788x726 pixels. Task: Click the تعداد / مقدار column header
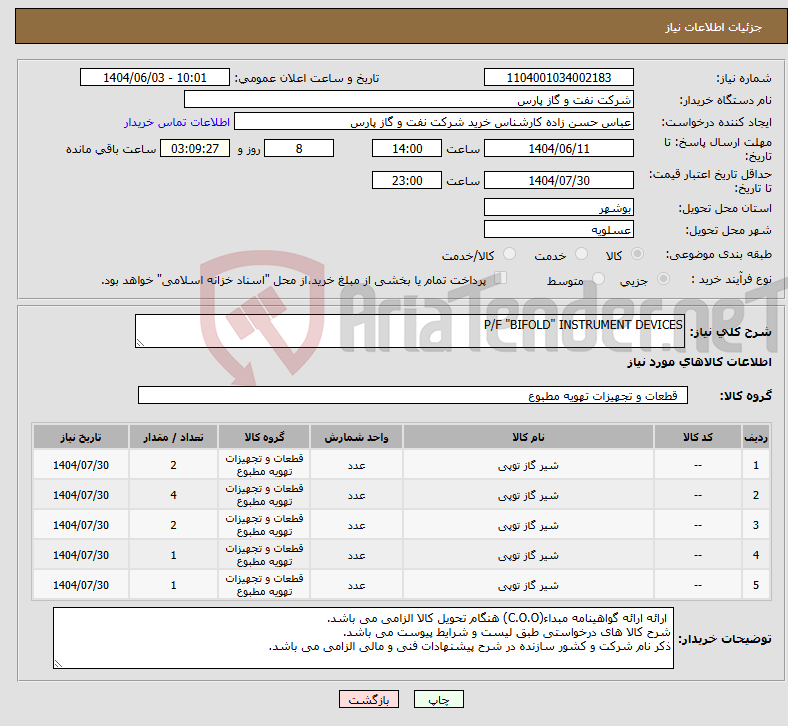[x=173, y=437]
